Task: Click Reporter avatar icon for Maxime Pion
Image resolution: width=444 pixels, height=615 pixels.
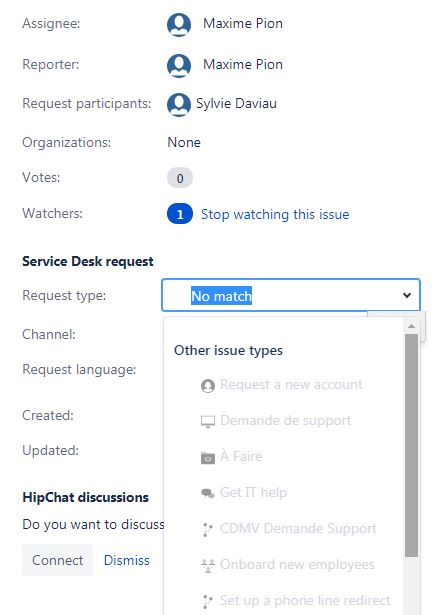Action: [x=179, y=65]
